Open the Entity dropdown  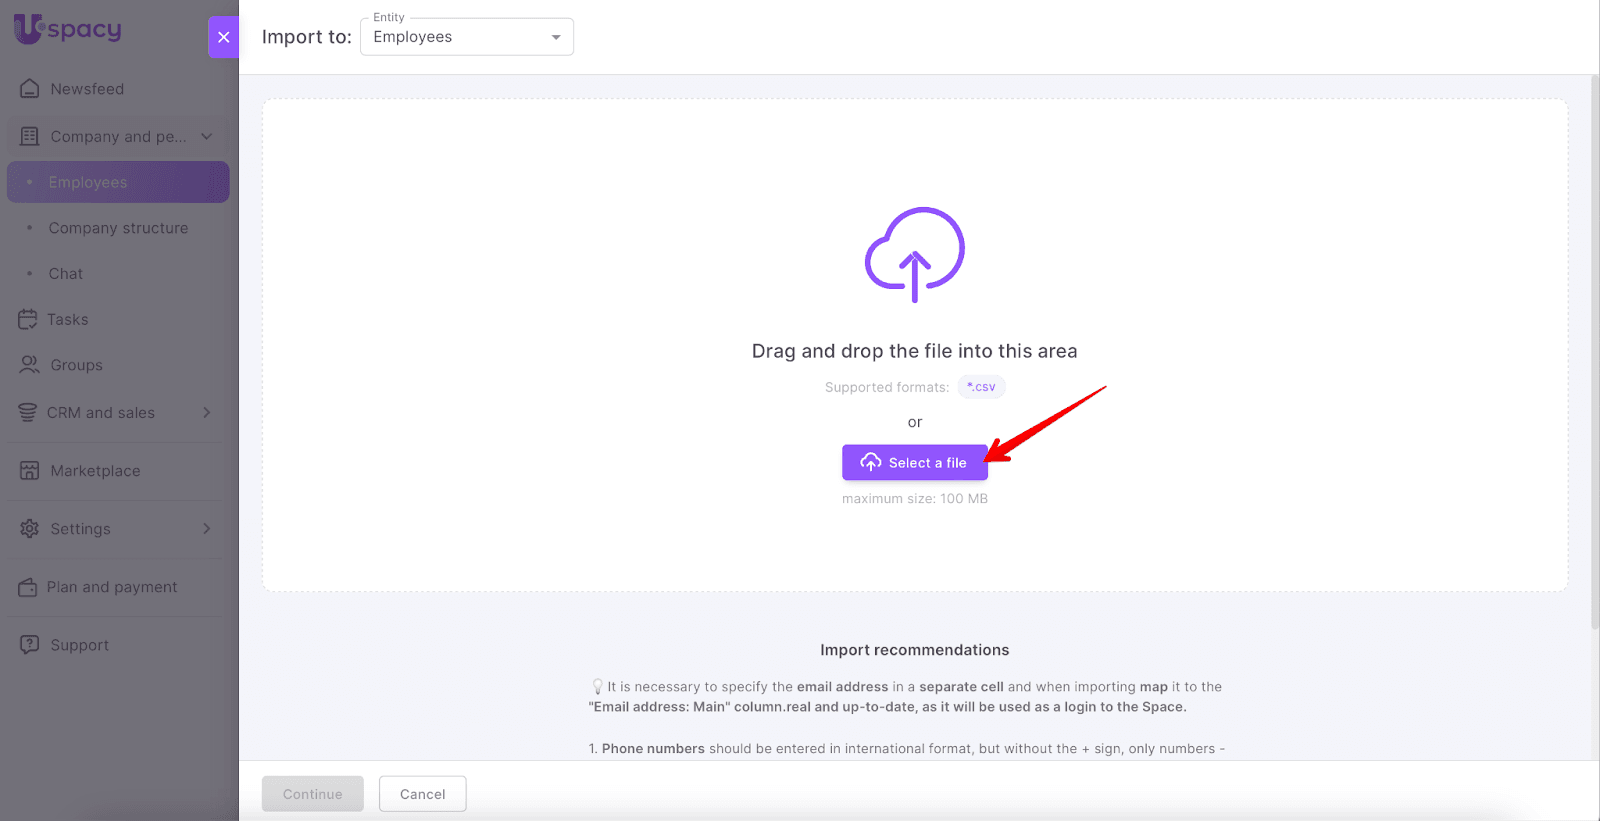[x=467, y=37]
